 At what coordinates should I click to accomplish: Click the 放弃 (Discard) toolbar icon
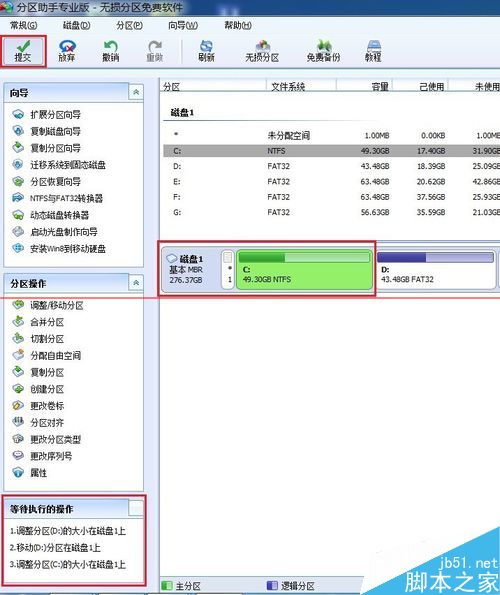coord(67,52)
